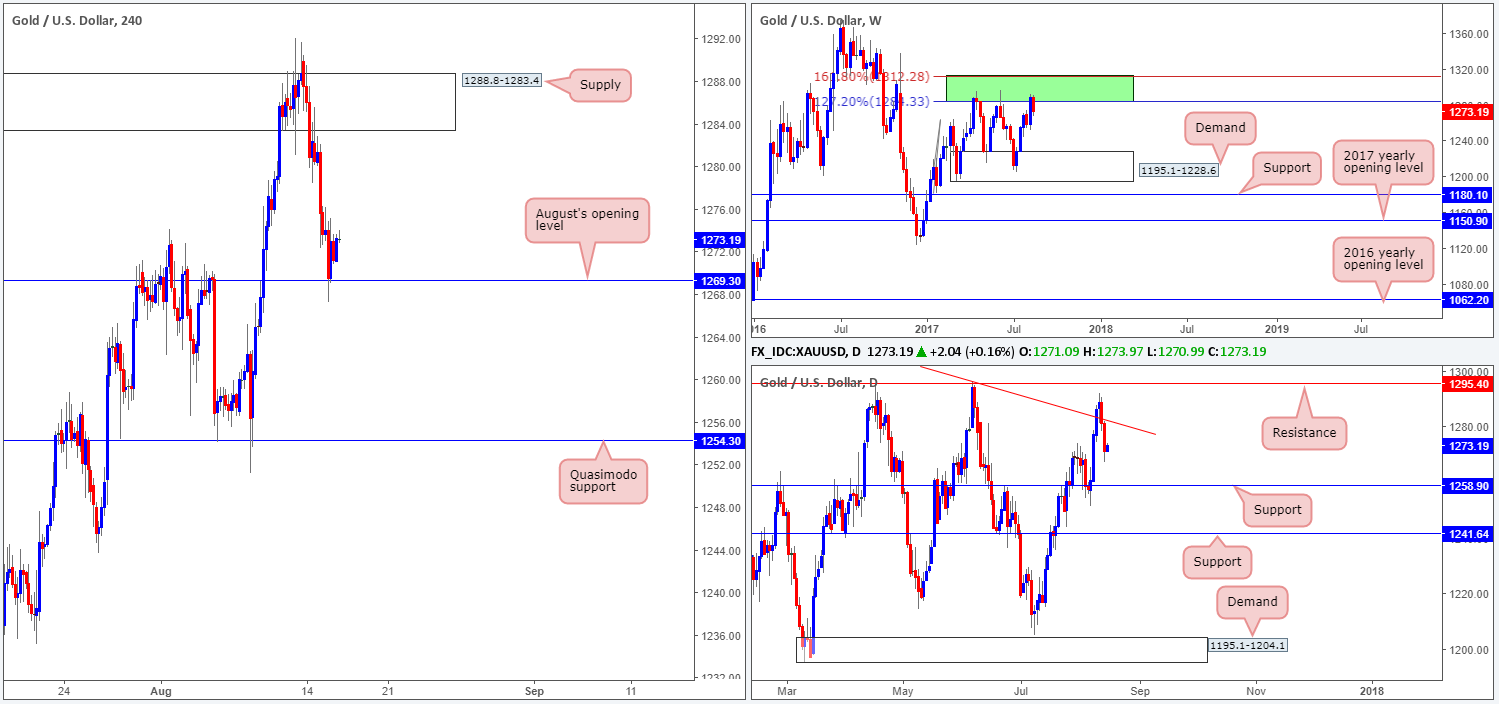Screen dimensions: 1499x704
Task: Click the August's opening level callout
Action: pyautogui.click(x=587, y=221)
